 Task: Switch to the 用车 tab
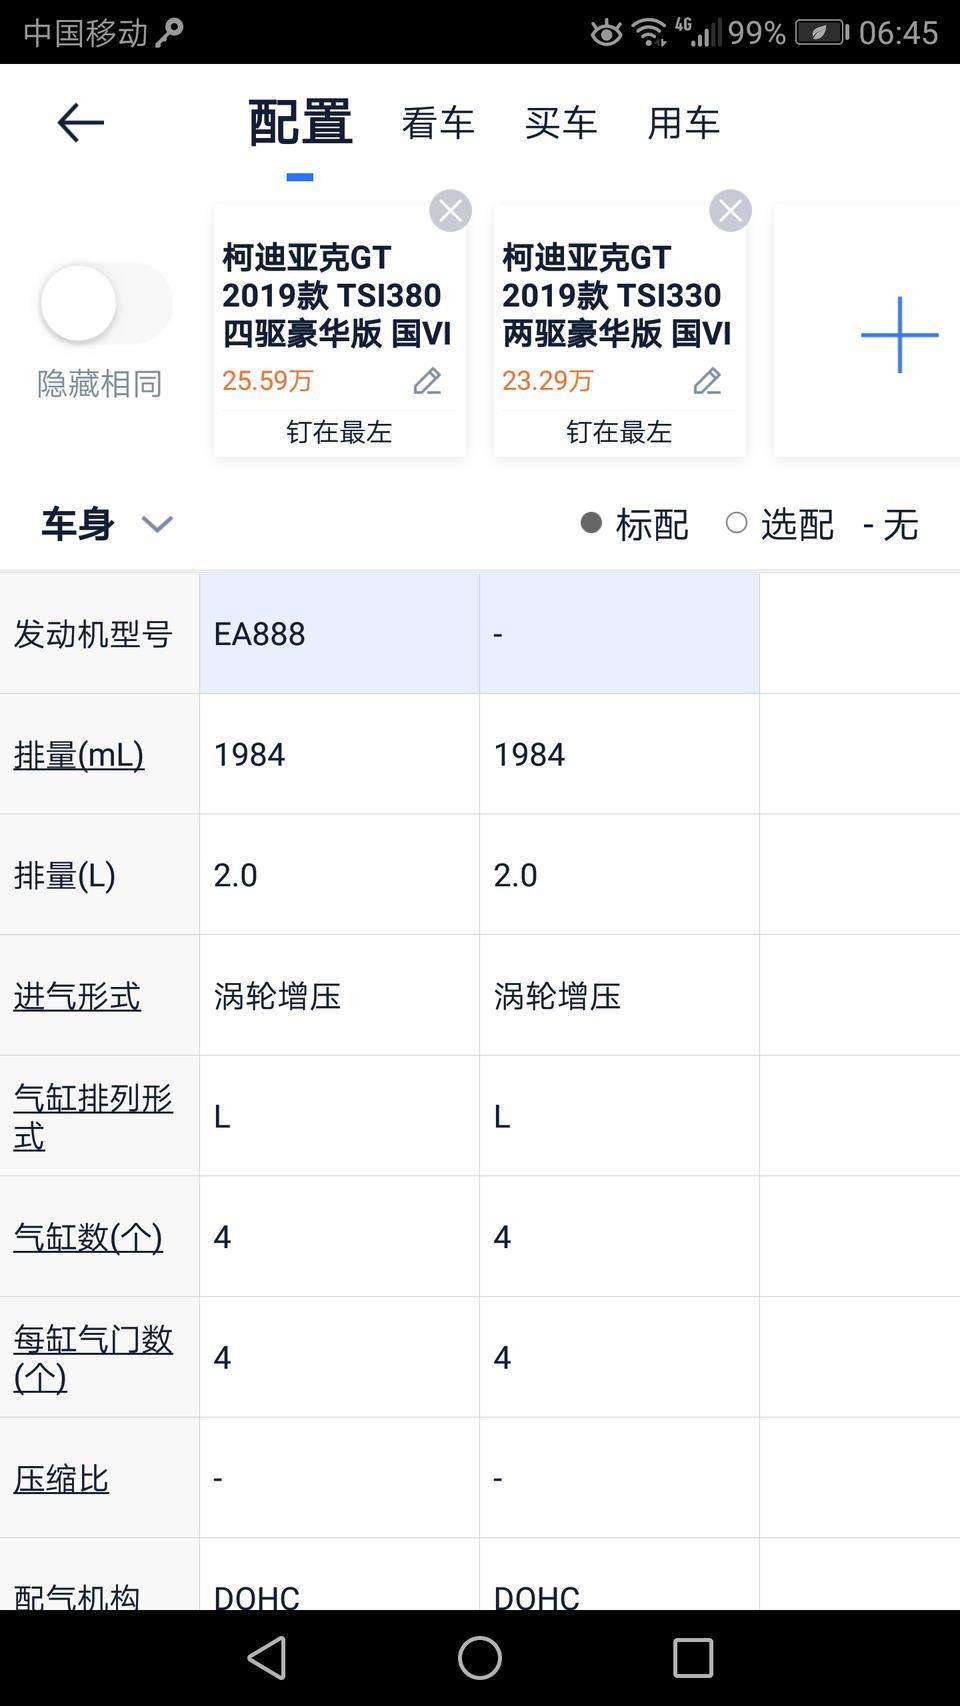684,123
